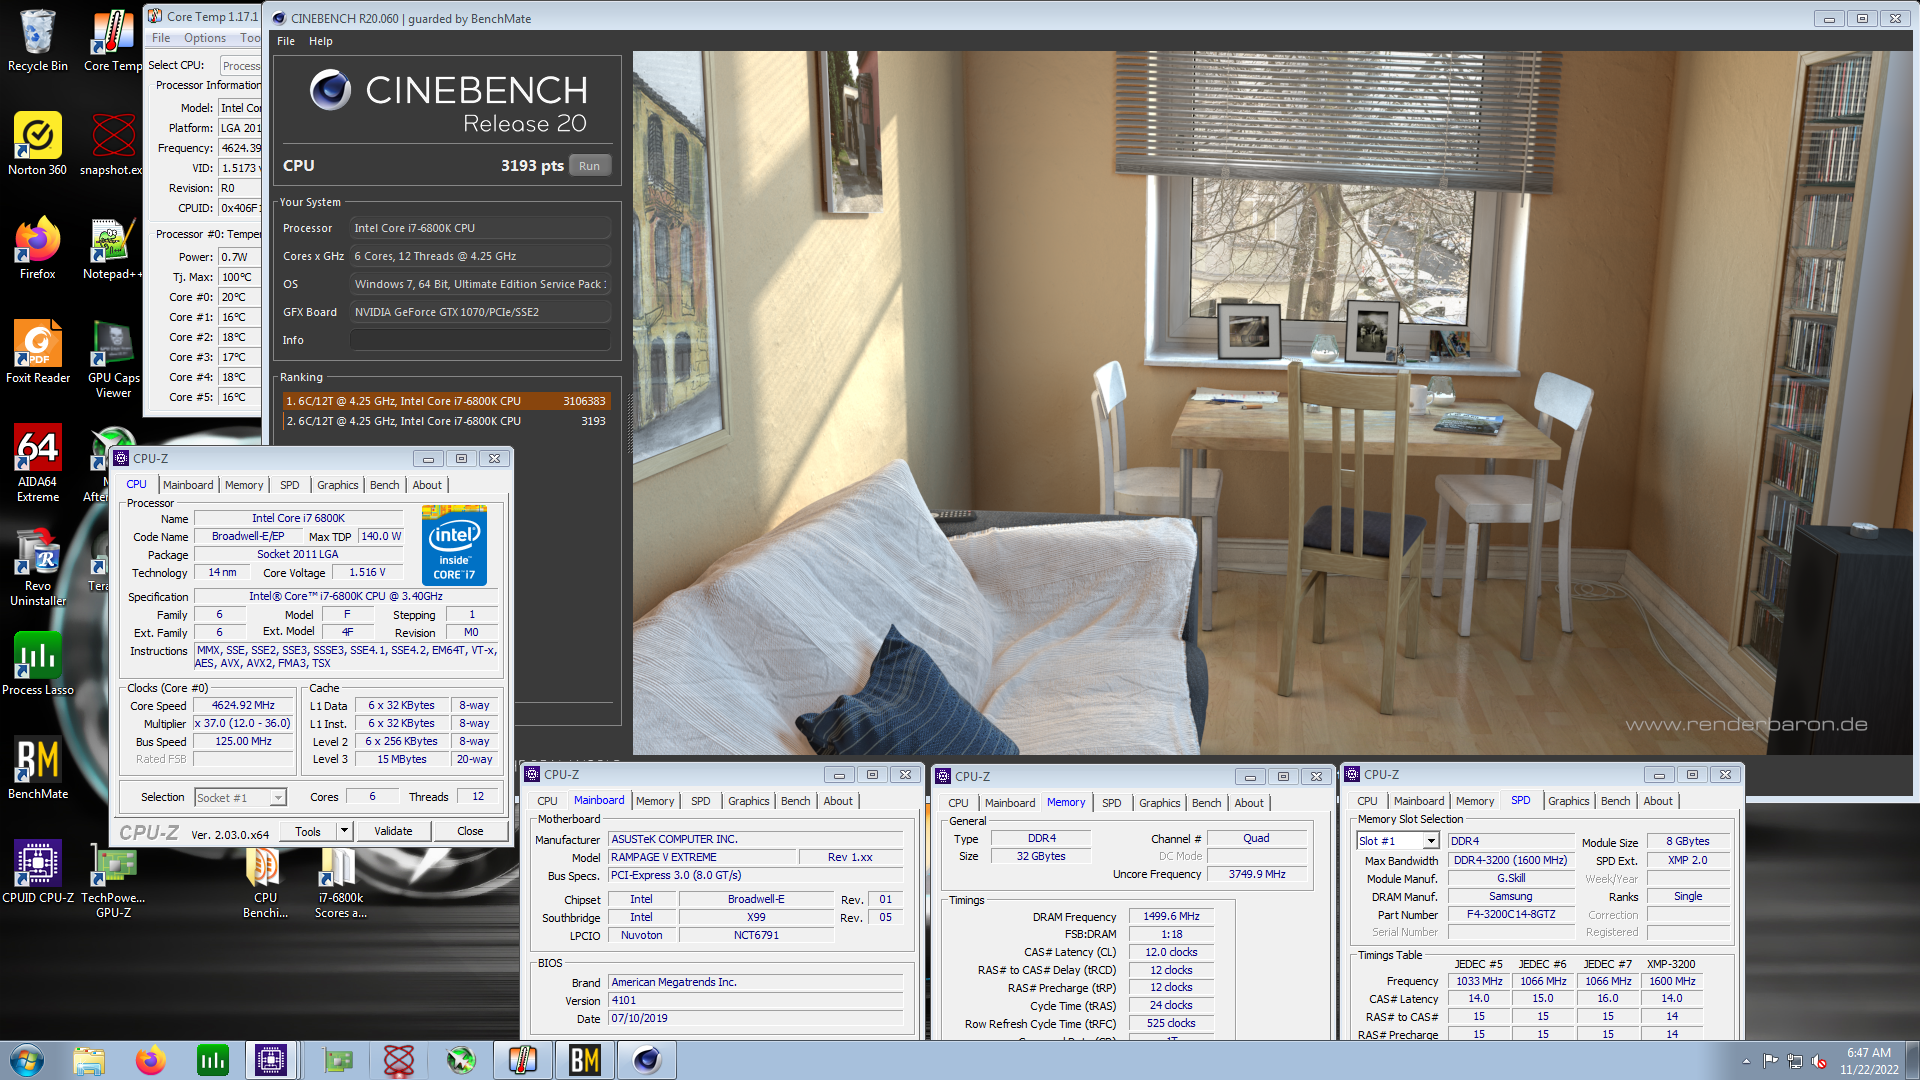
Task: Switch to Mainboard tab in main CPU-Z window
Action: click(x=188, y=485)
